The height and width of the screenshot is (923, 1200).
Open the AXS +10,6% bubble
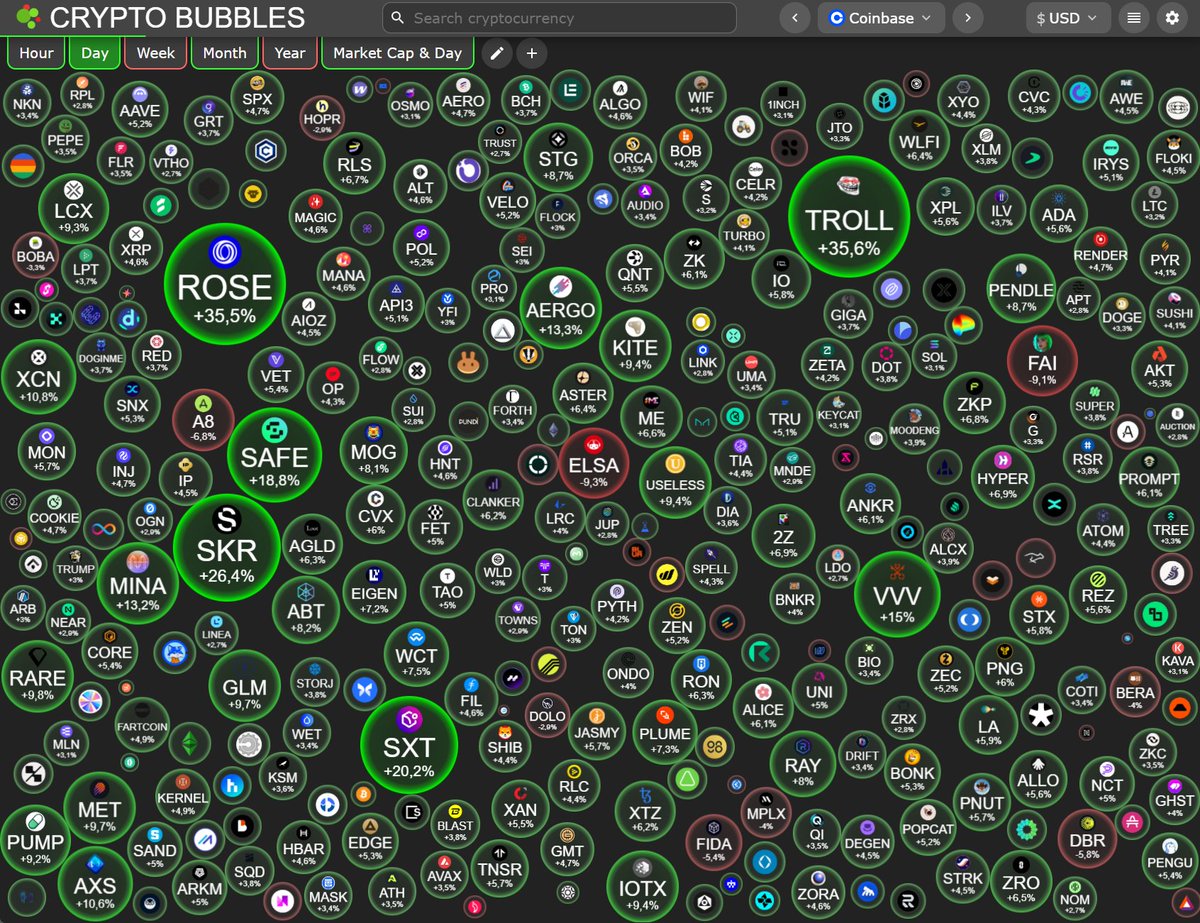coord(95,882)
